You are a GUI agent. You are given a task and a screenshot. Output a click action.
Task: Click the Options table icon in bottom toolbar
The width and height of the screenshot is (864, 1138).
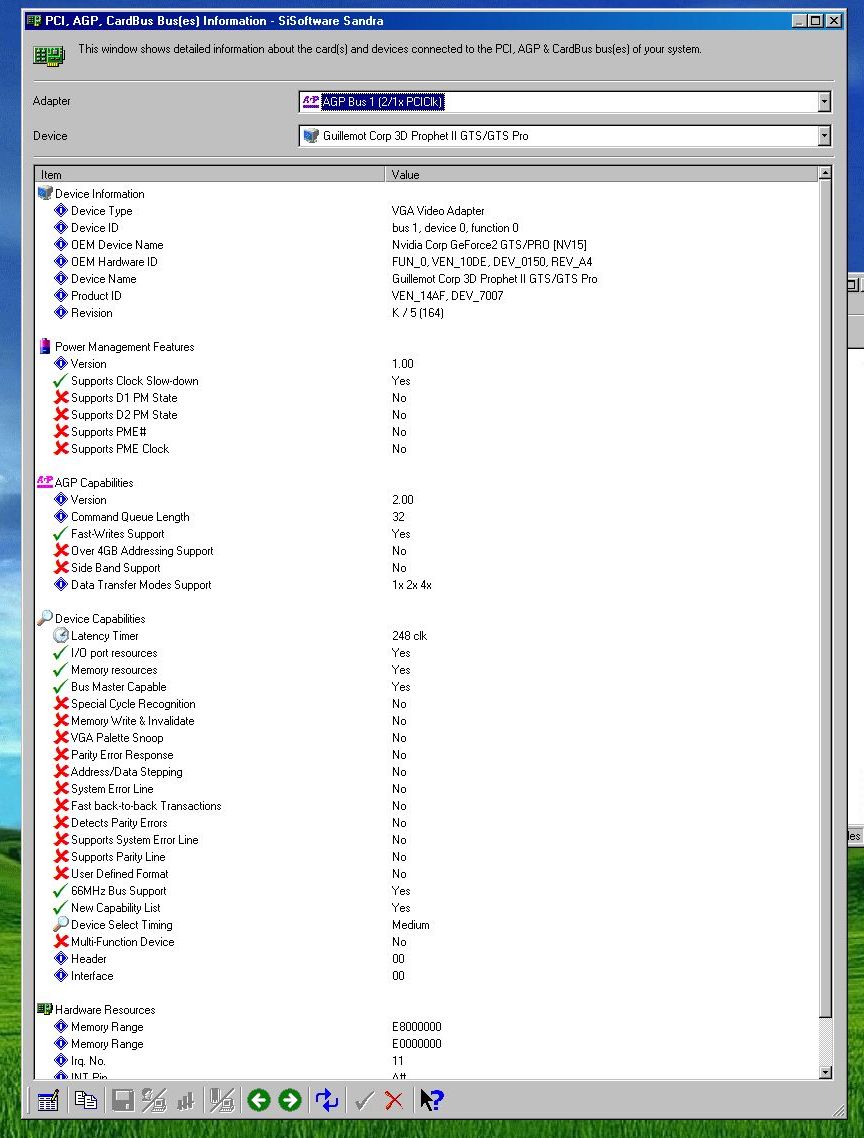pos(48,1100)
